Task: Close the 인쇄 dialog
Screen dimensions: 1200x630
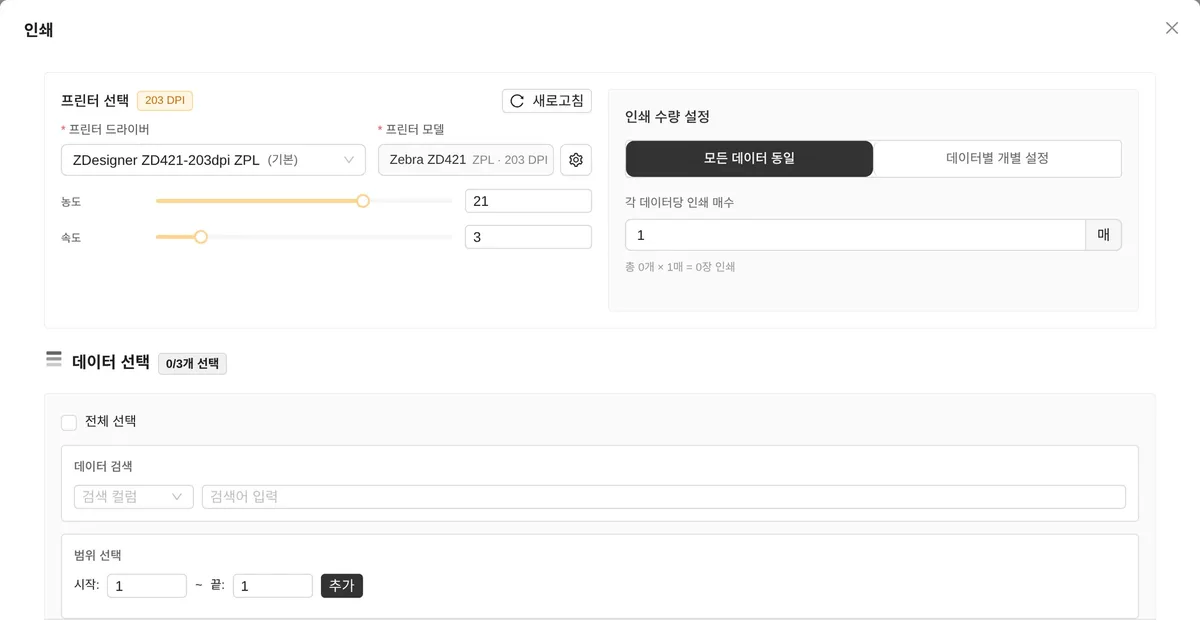Action: [1172, 28]
